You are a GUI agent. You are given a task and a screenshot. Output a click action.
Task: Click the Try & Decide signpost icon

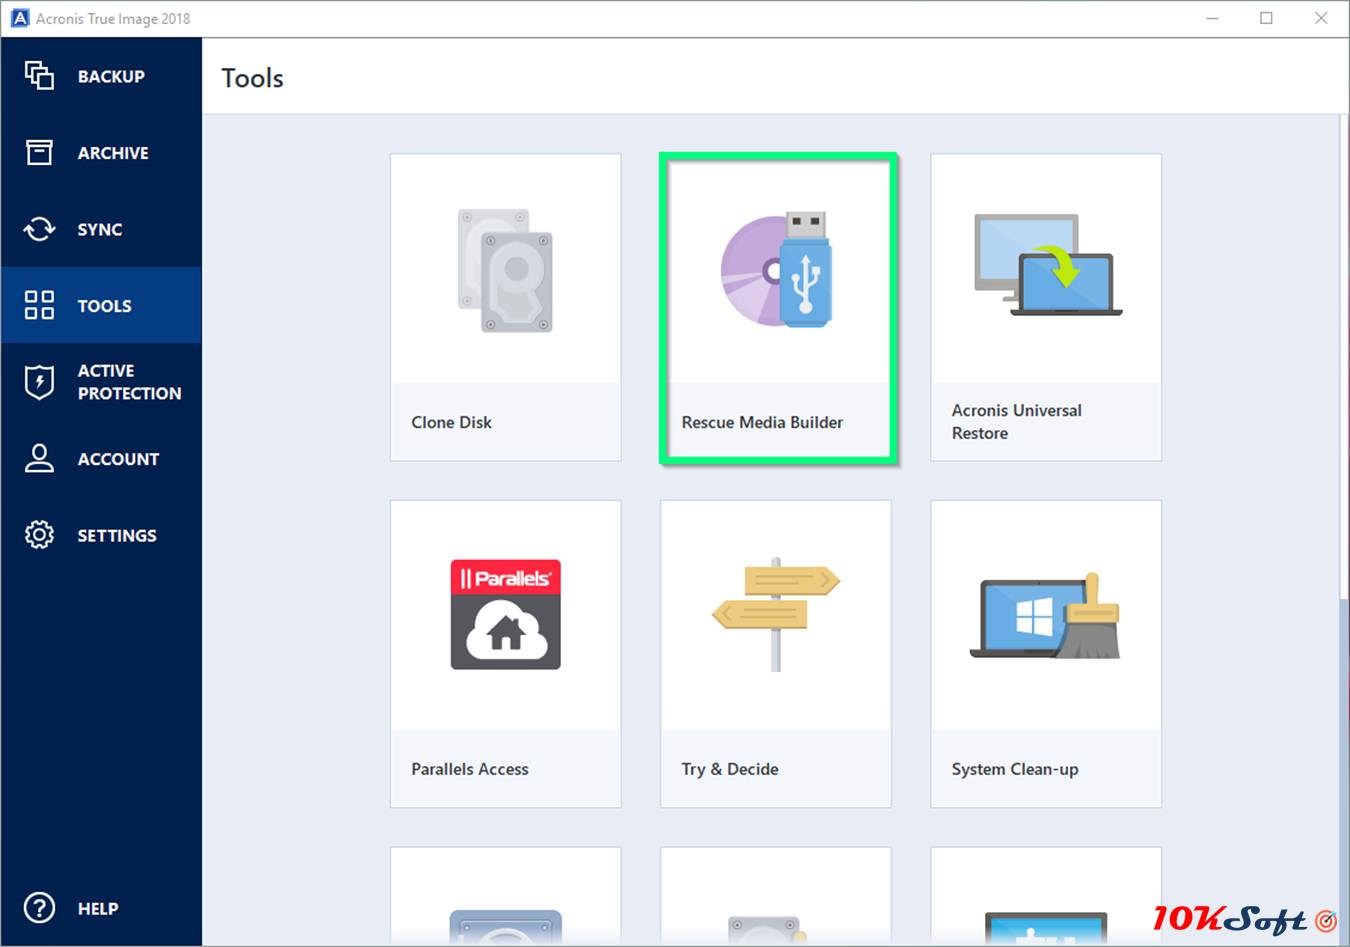[776, 614]
